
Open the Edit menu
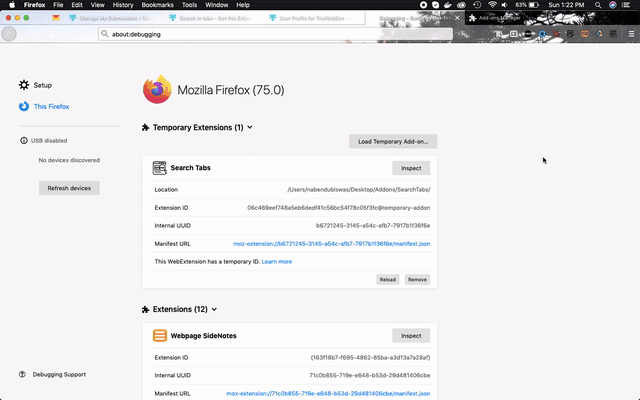77,5
